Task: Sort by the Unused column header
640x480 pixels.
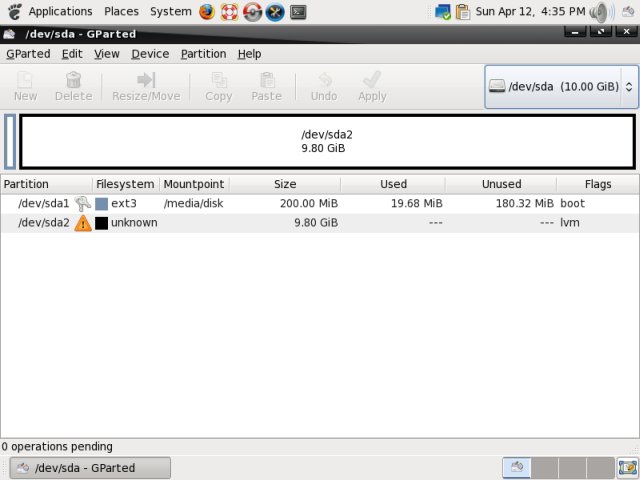Action: point(501,184)
